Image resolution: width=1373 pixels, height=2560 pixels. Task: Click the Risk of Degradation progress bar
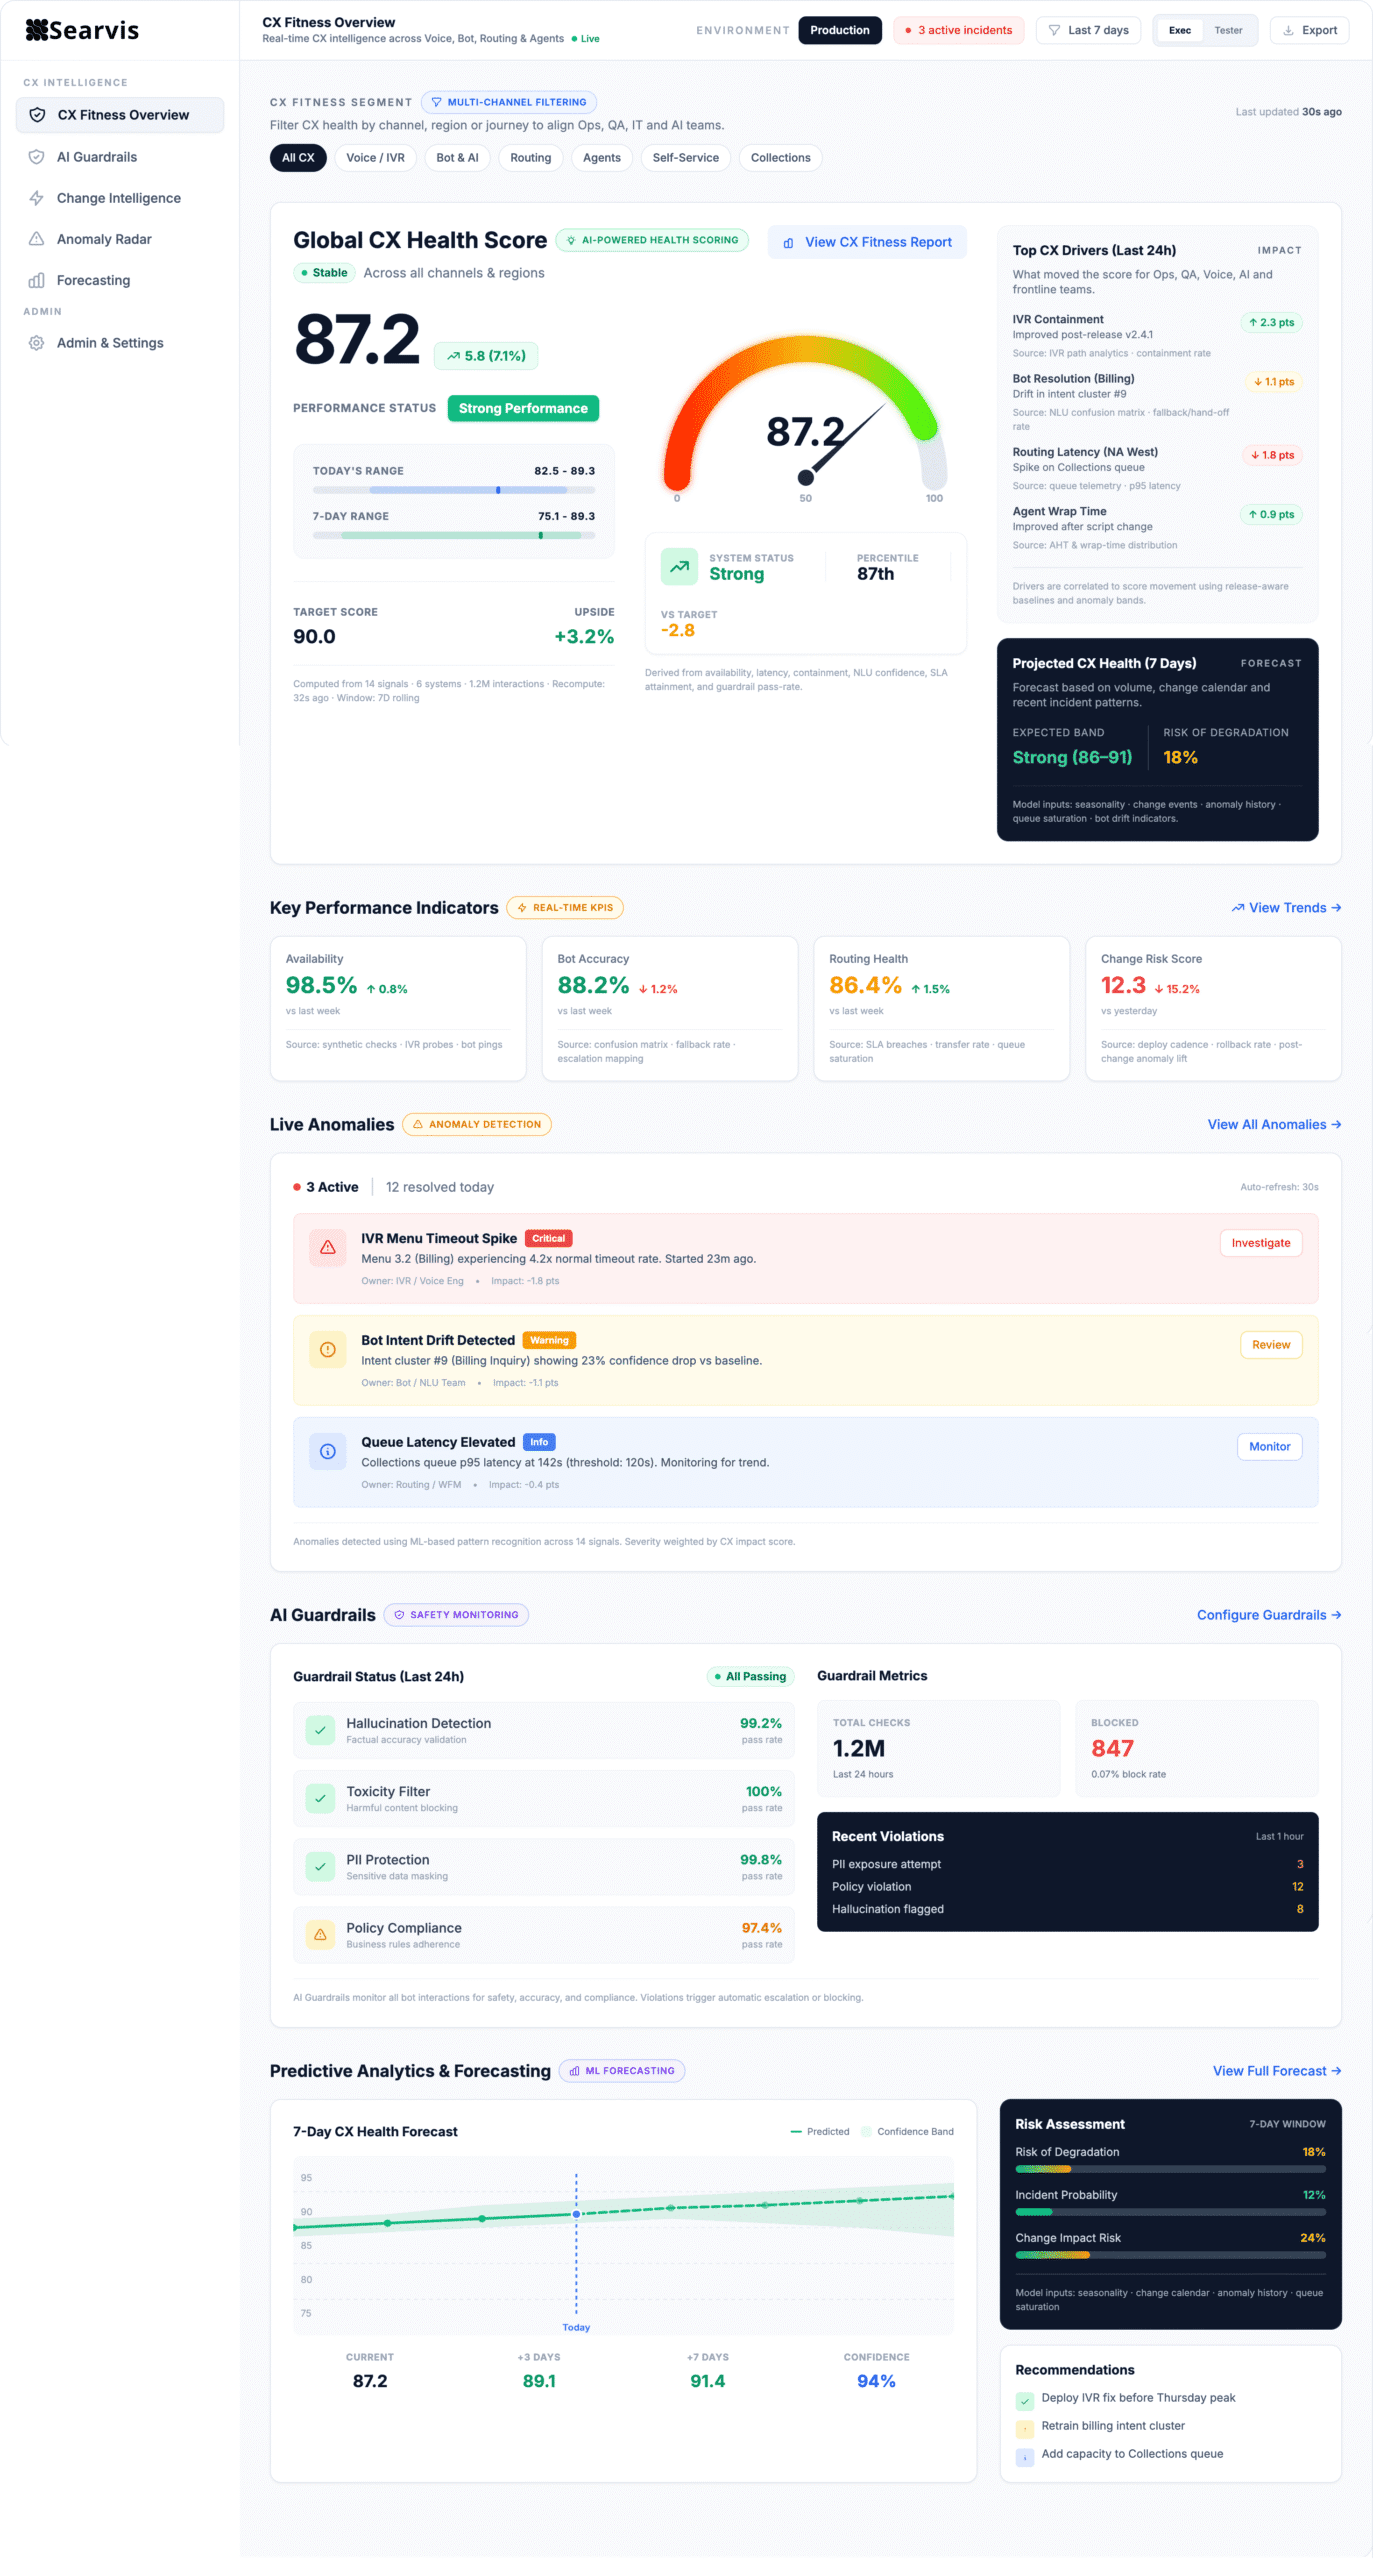[1170, 2169]
